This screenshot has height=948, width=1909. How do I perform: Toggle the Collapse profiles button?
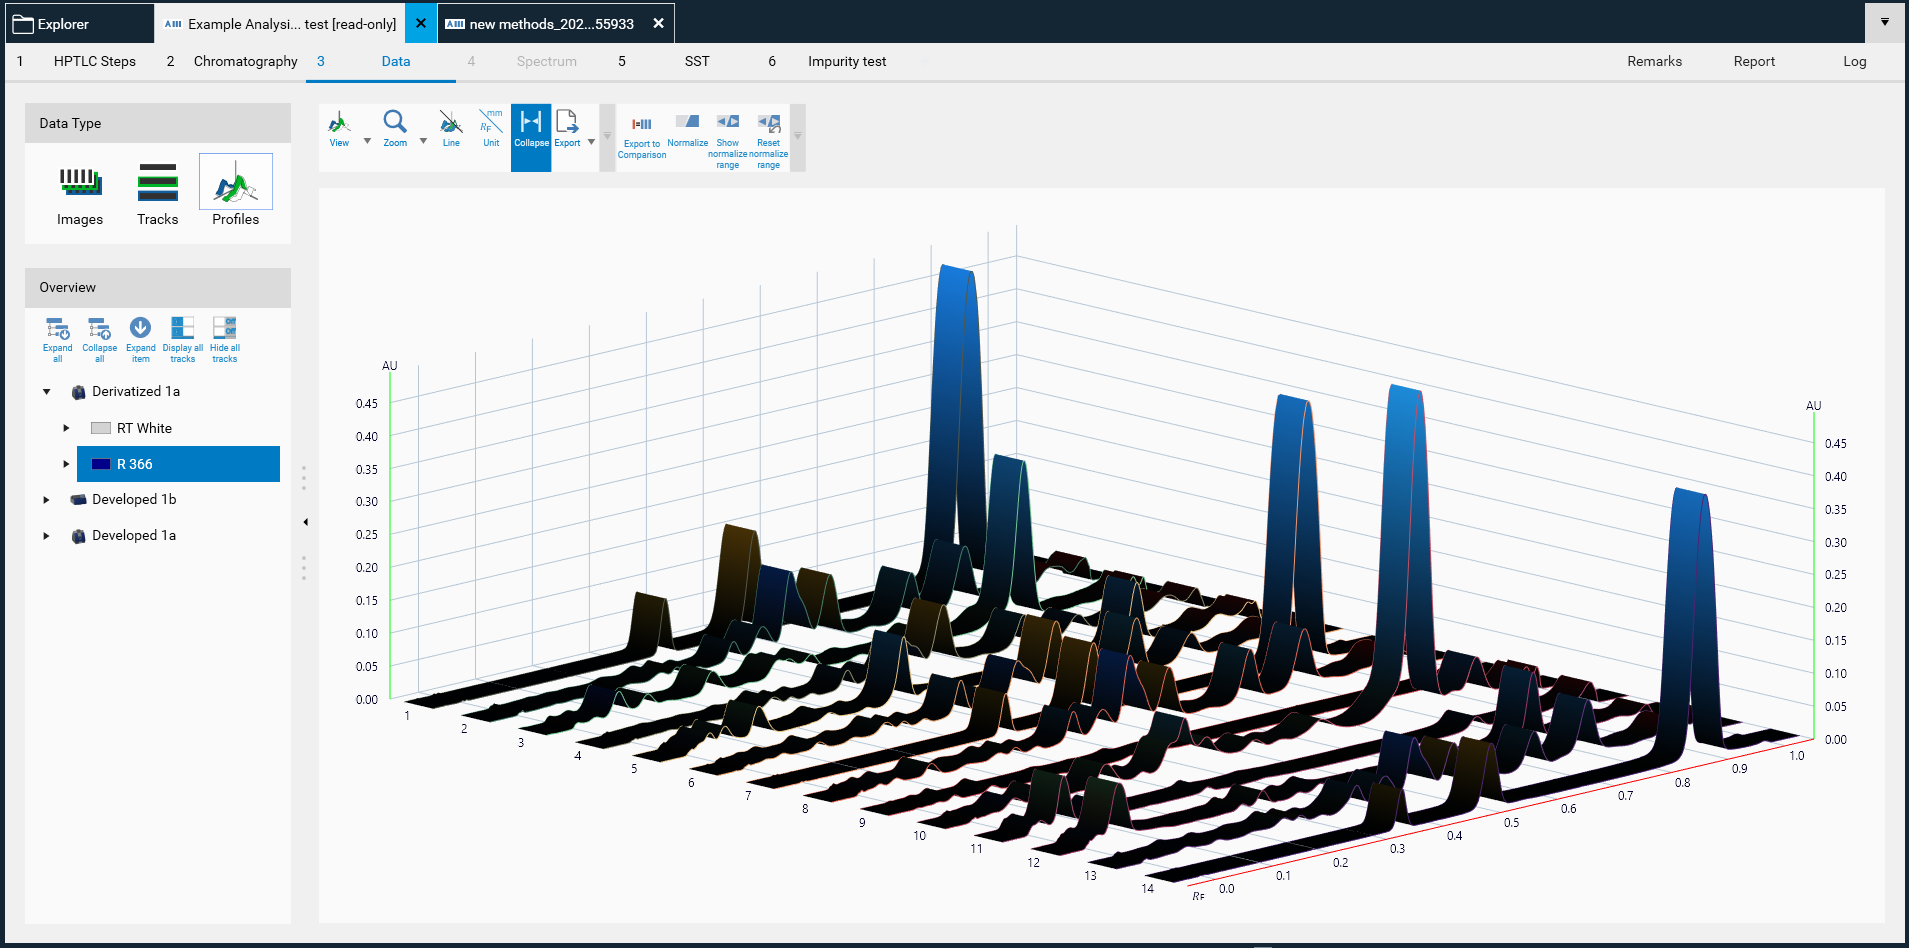531,138
